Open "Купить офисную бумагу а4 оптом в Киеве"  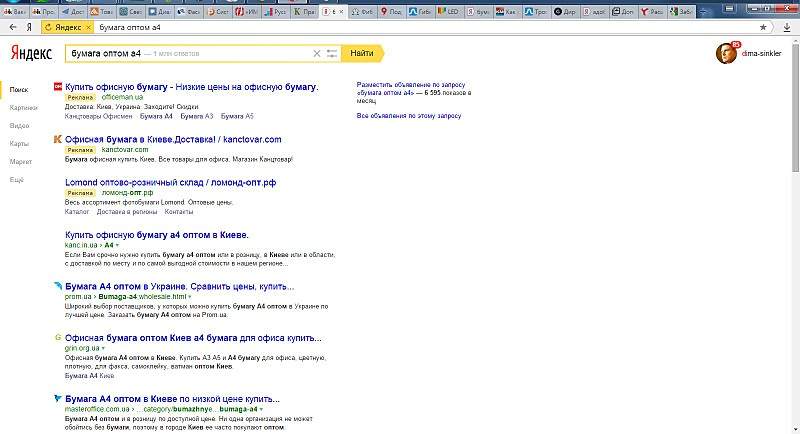tap(157, 235)
